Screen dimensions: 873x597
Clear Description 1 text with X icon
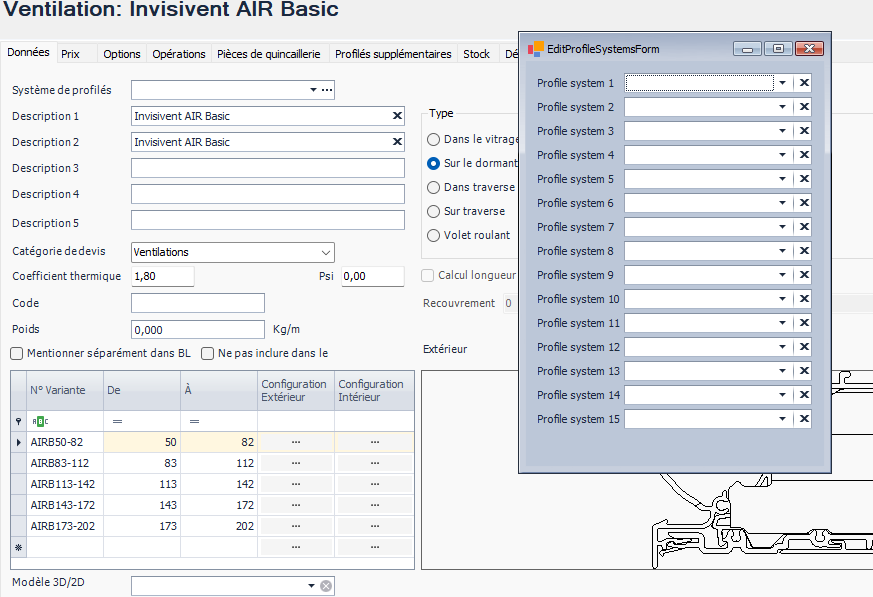click(397, 116)
